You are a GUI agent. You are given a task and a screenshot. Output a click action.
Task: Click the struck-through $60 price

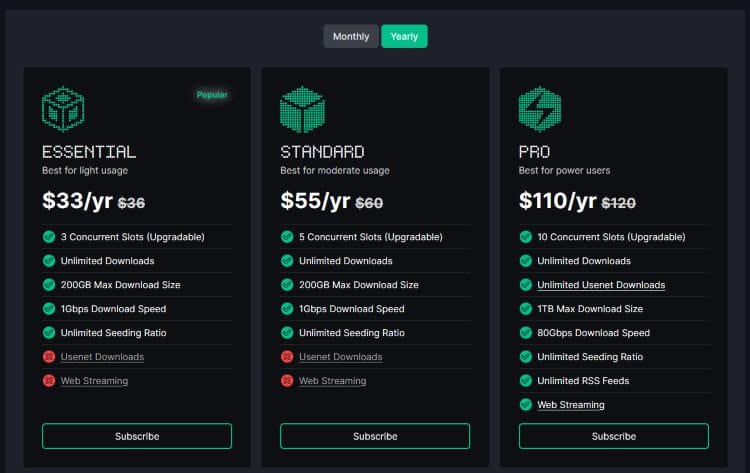coord(369,203)
